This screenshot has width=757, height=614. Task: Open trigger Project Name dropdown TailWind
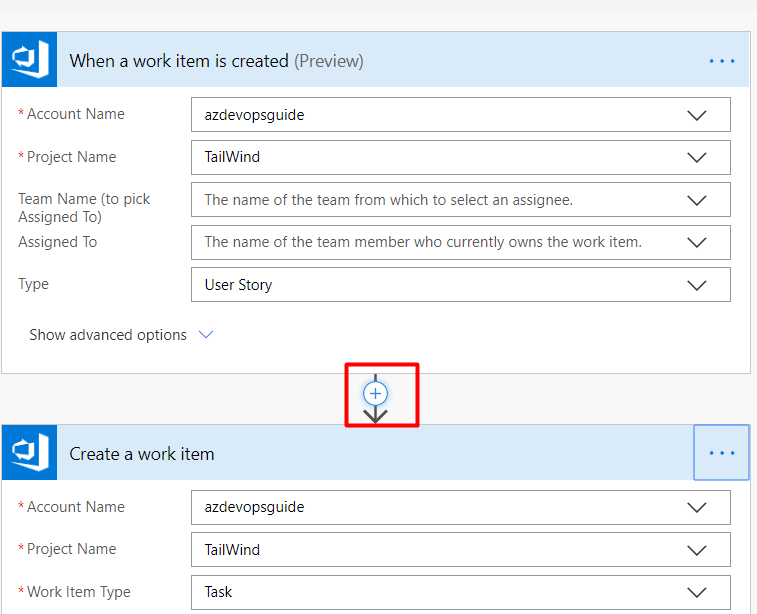[x=461, y=157]
